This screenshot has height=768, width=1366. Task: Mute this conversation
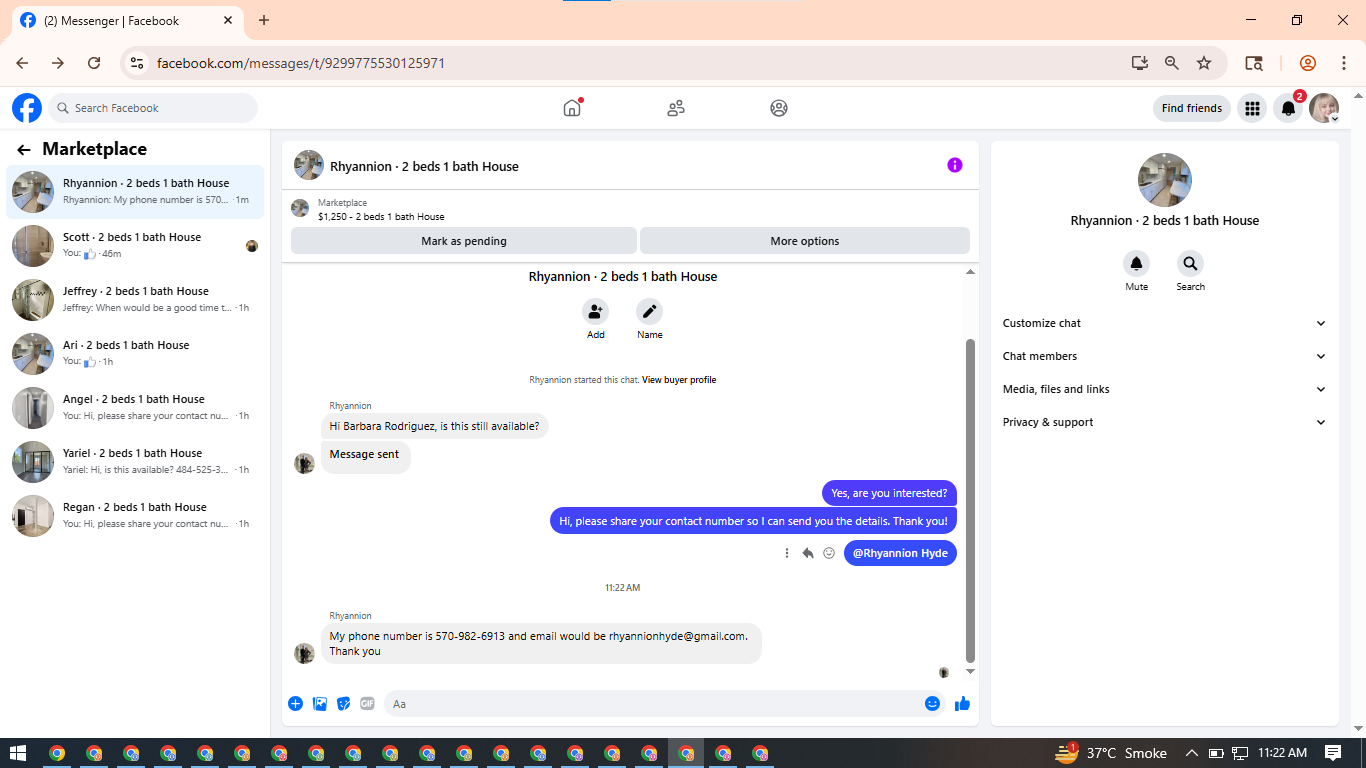pos(1137,263)
